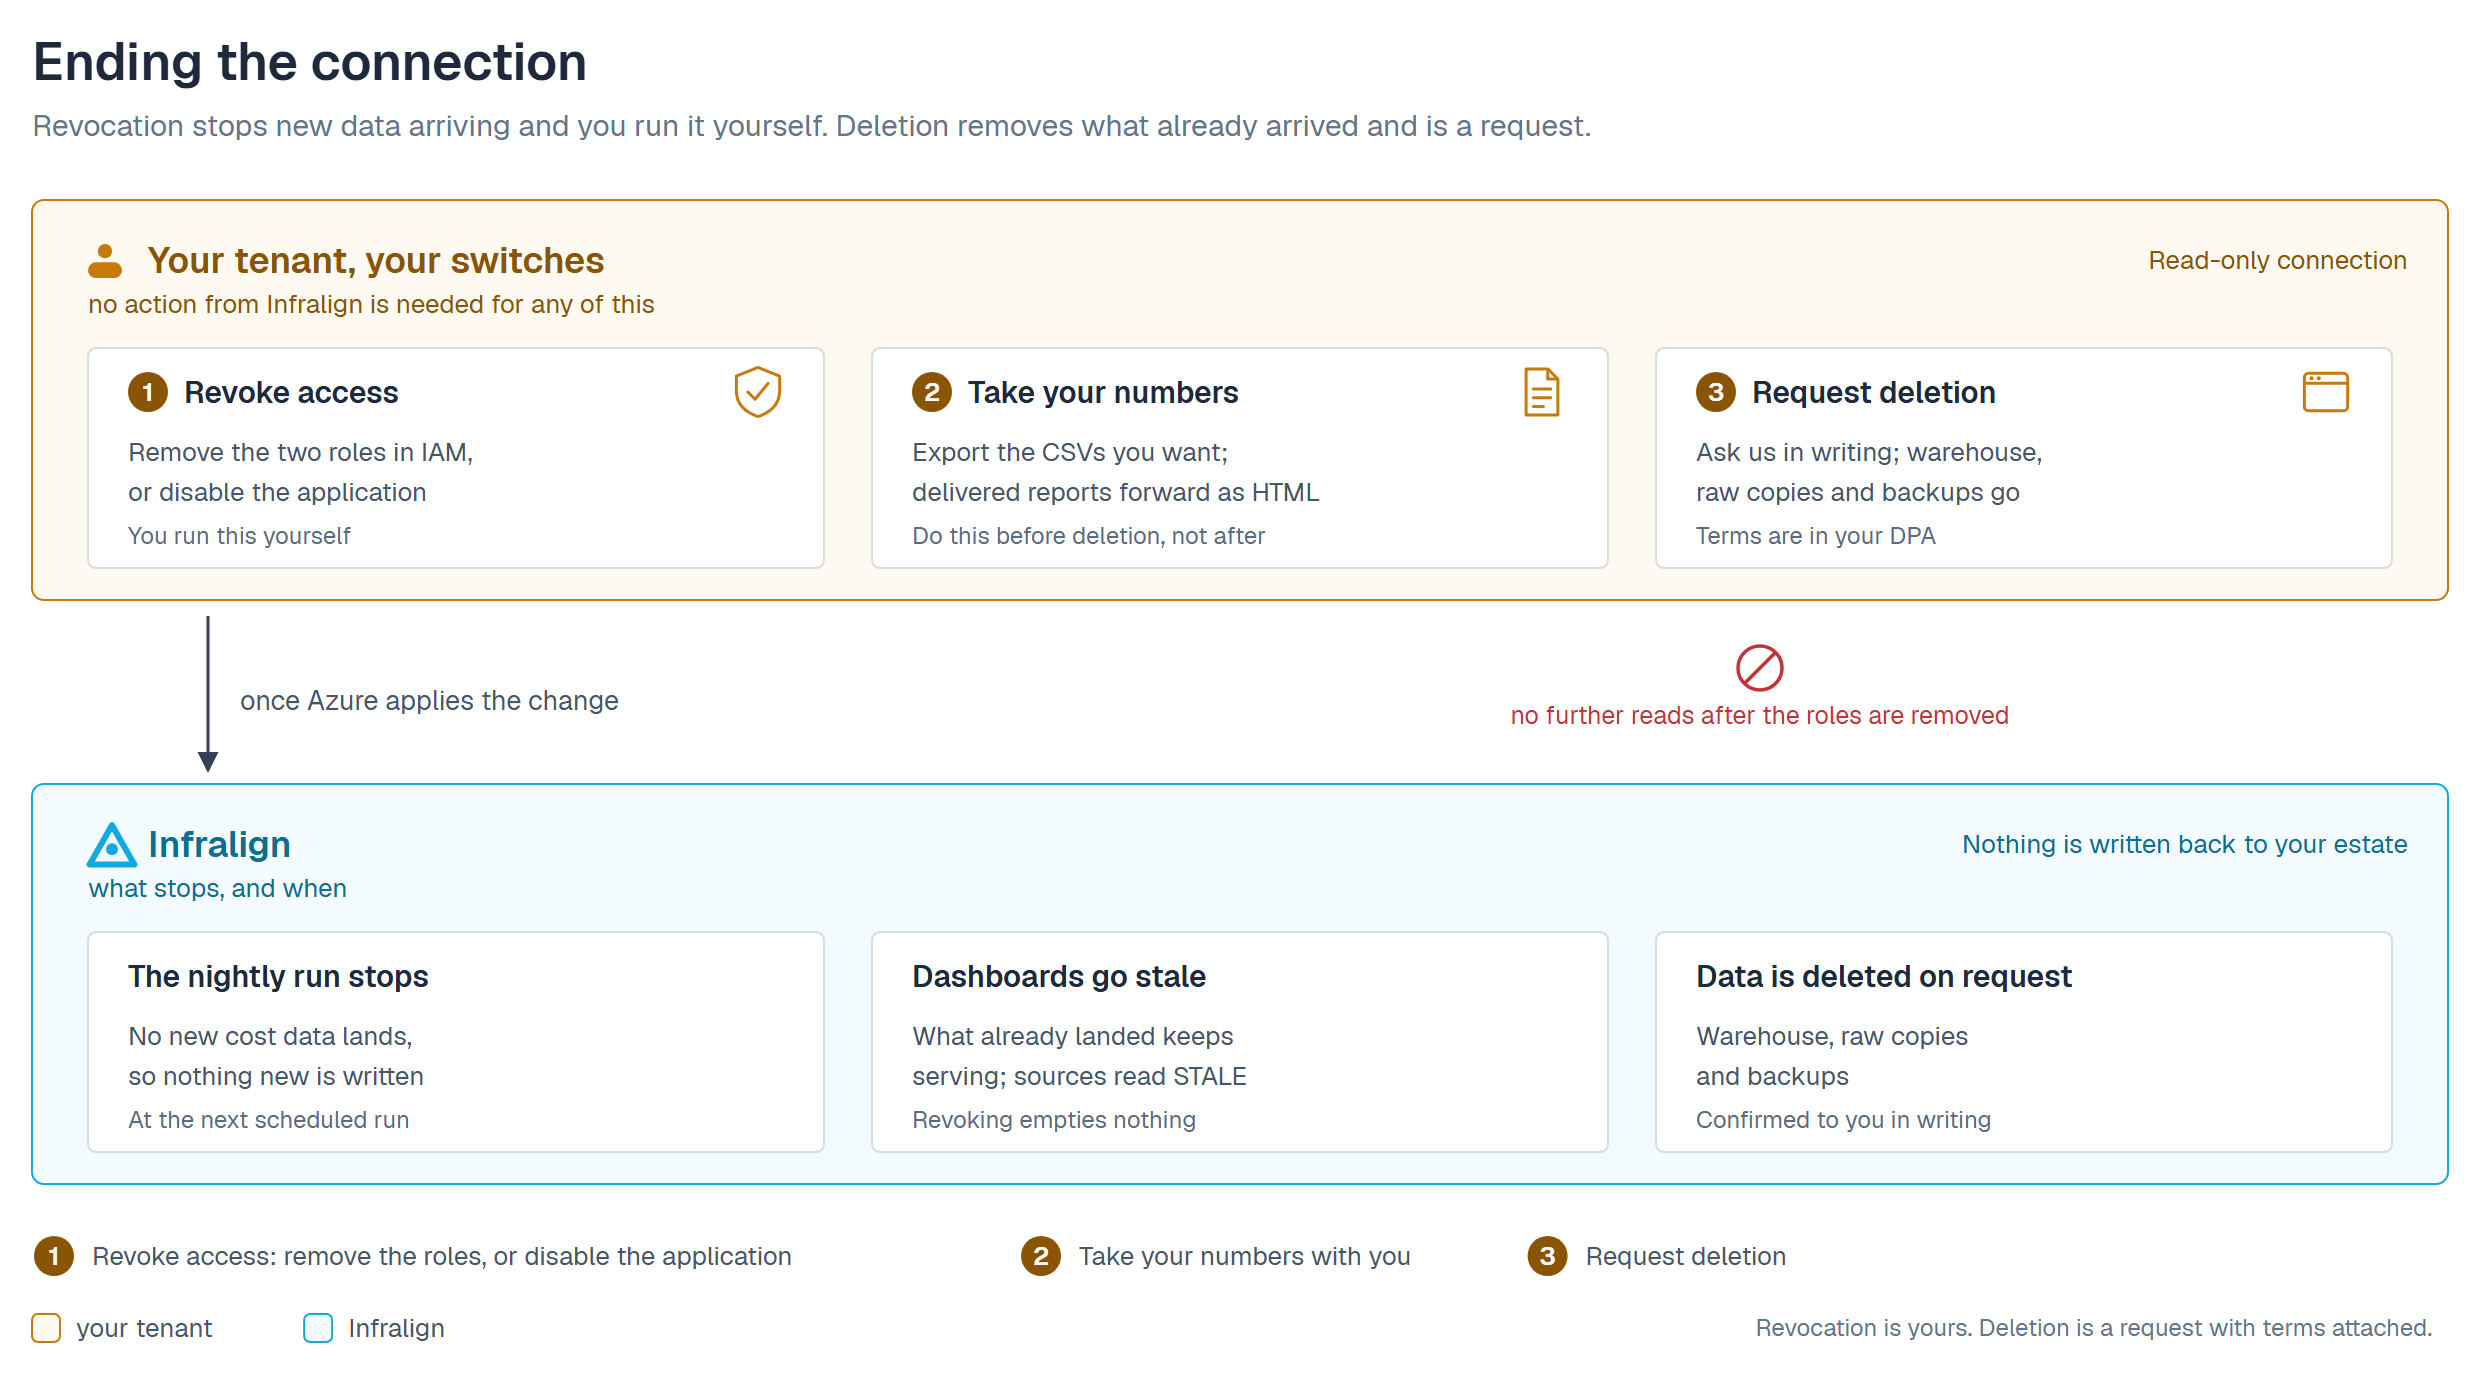The image size is (2480, 1376).
Task: Click the Ending the connection heading
Action: click(x=310, y=62)
